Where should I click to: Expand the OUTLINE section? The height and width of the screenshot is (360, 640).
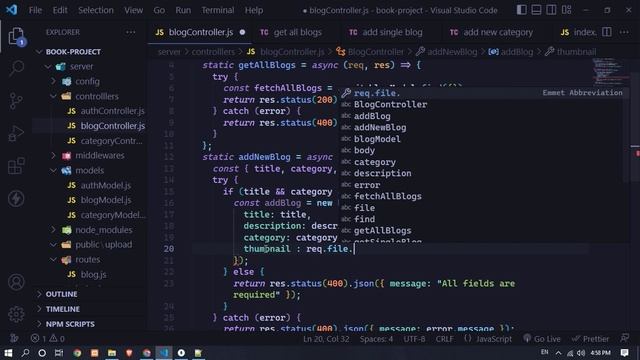point(61,294)
